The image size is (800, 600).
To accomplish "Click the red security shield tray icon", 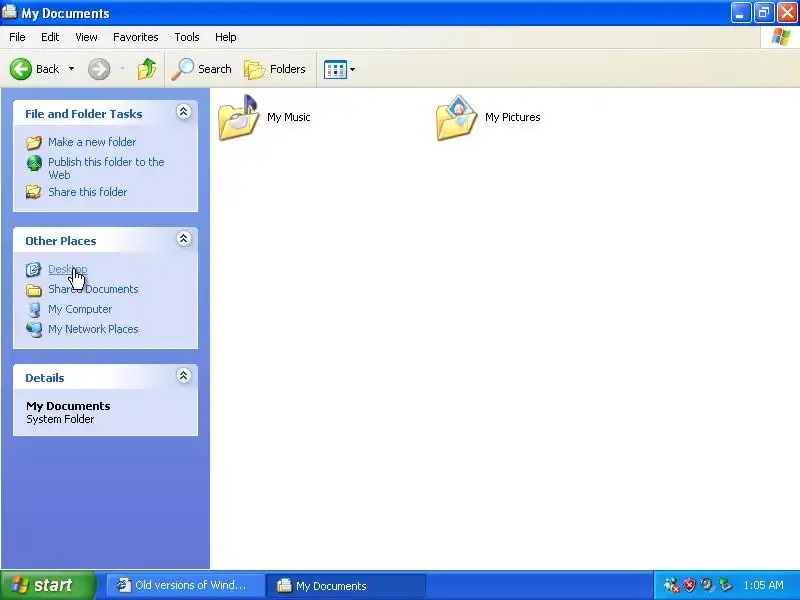I will [689, 585].
